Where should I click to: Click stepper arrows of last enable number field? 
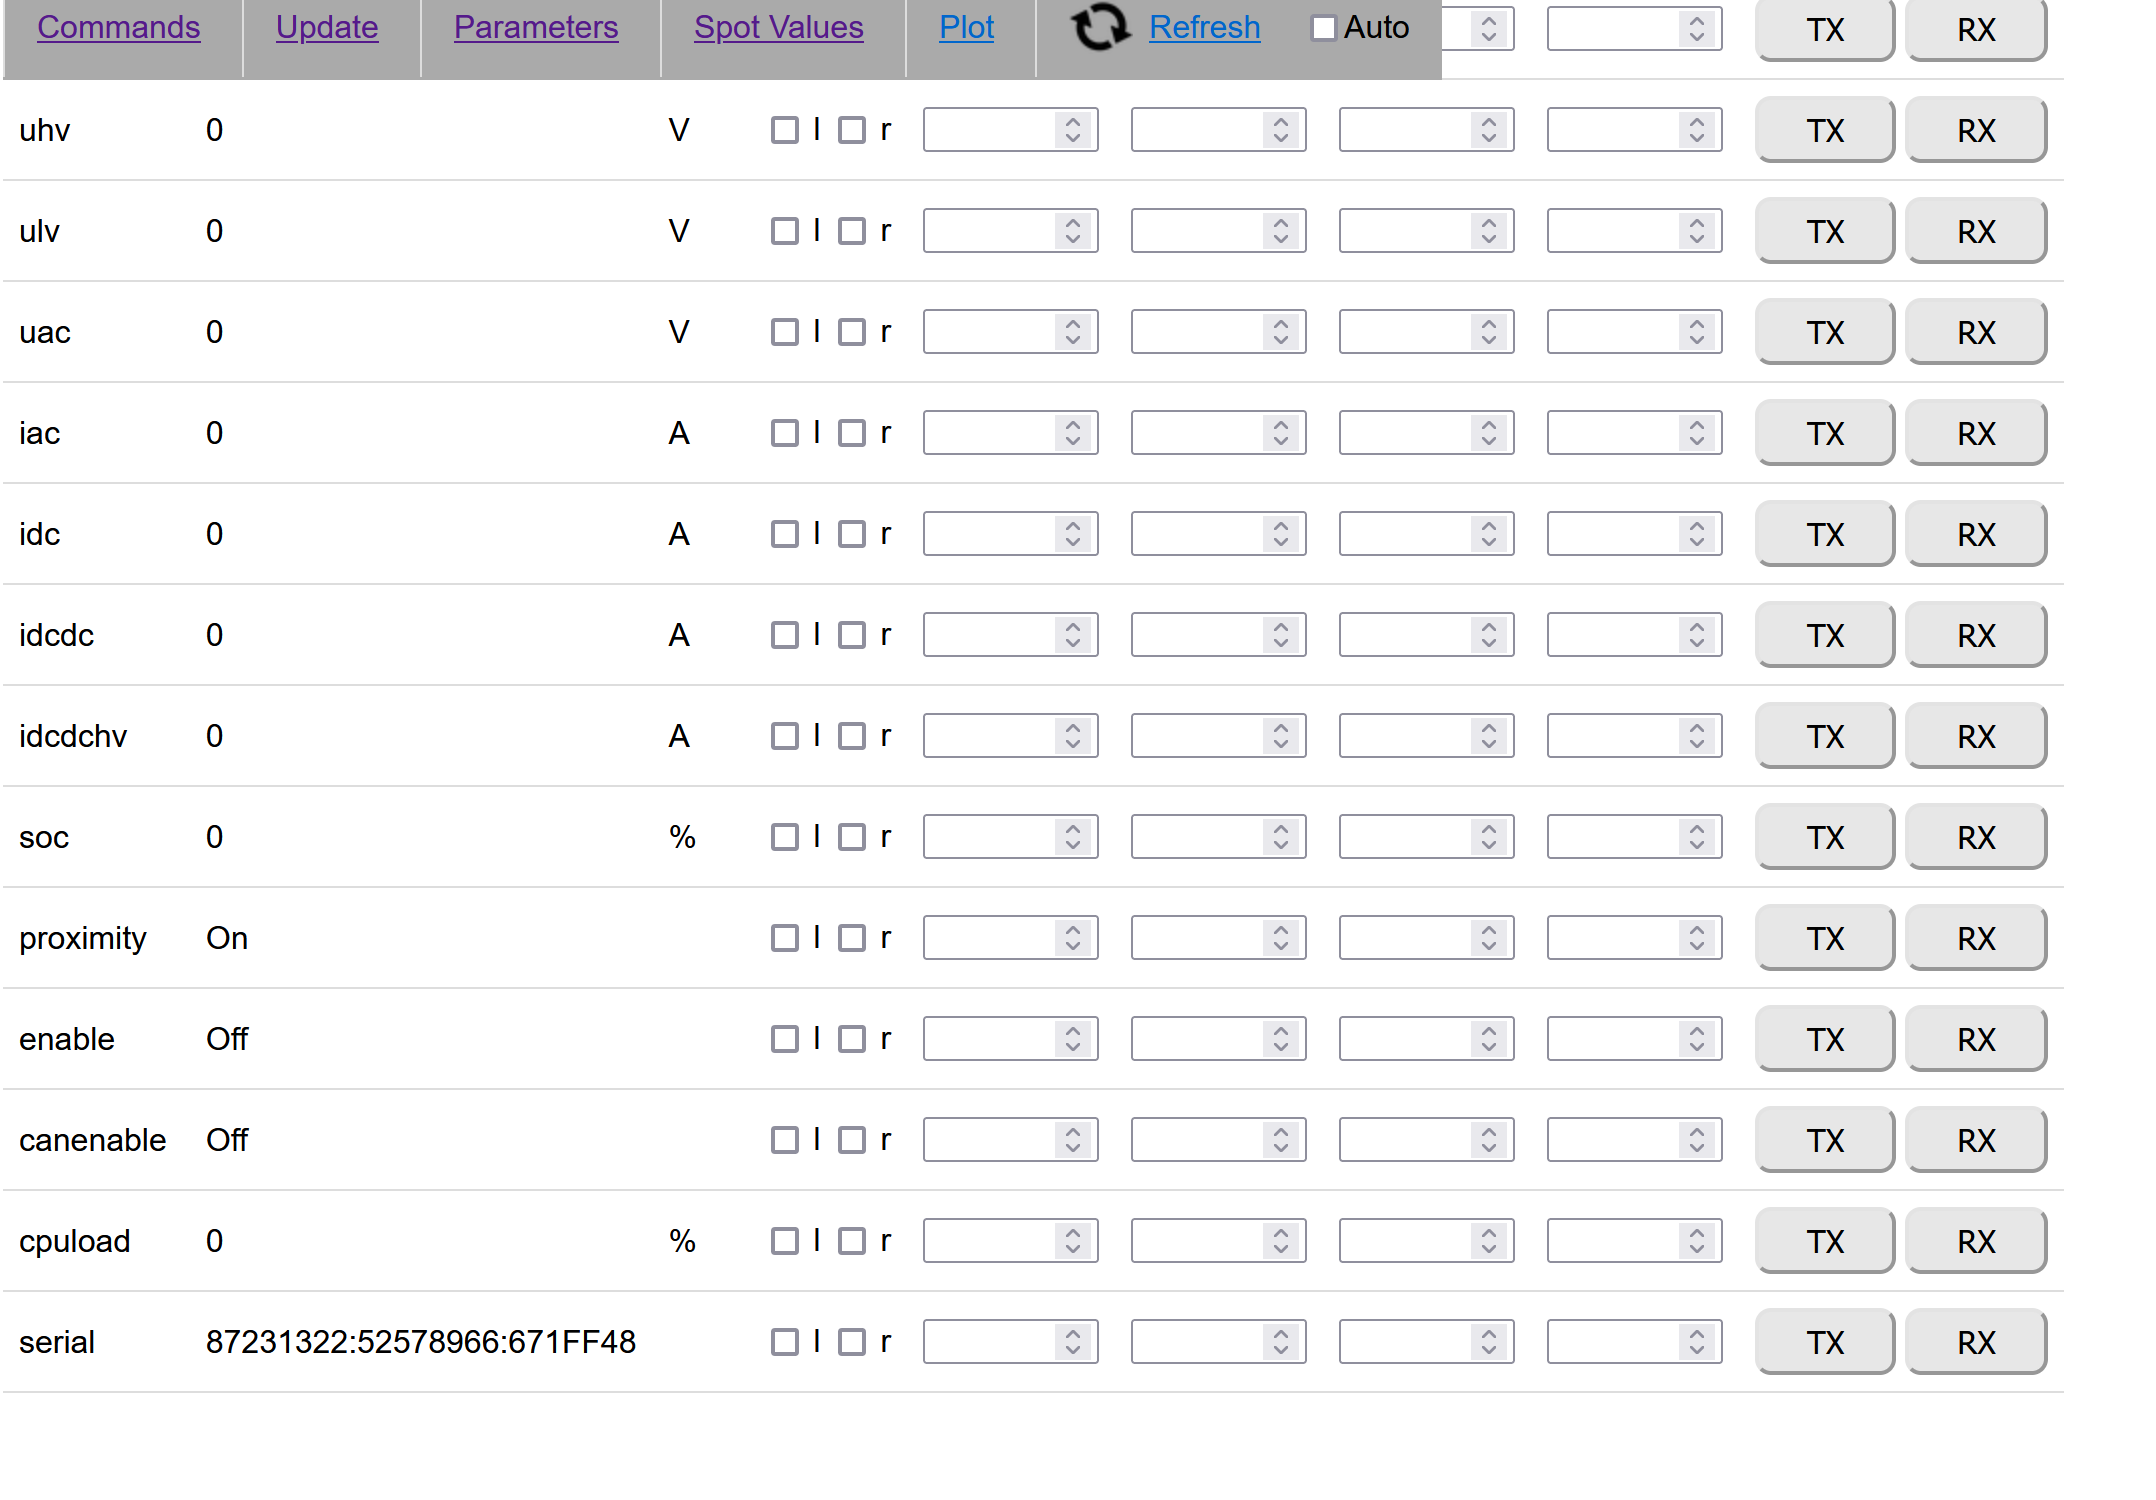click(x=1697, y=1039)
